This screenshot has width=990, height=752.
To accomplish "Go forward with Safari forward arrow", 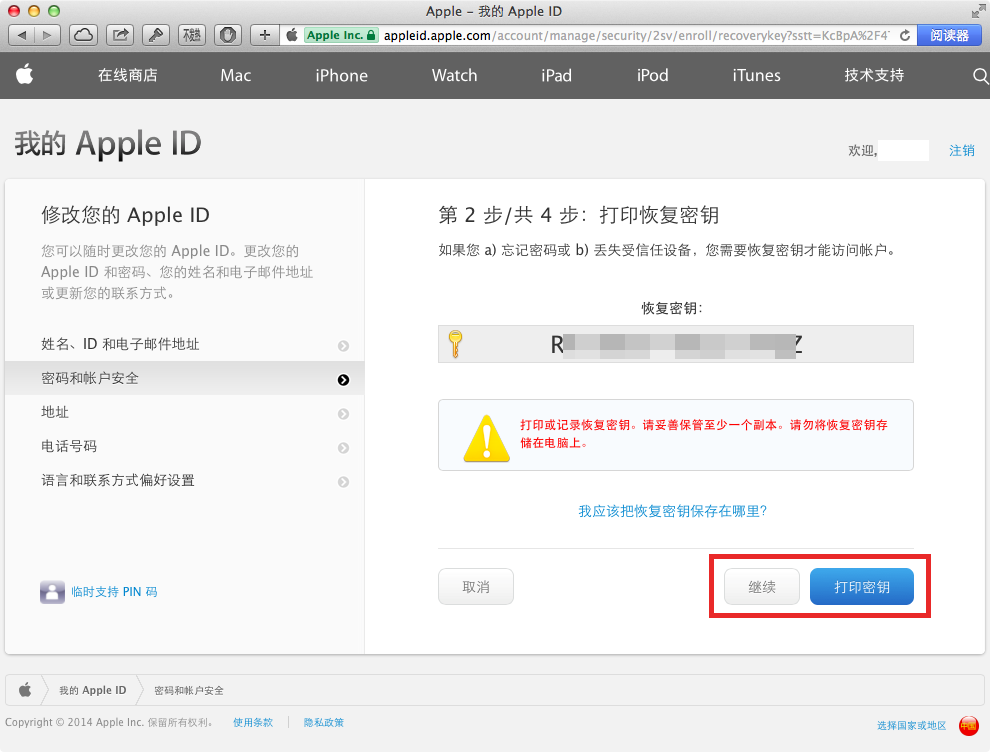I will click(x=47, y=35).
